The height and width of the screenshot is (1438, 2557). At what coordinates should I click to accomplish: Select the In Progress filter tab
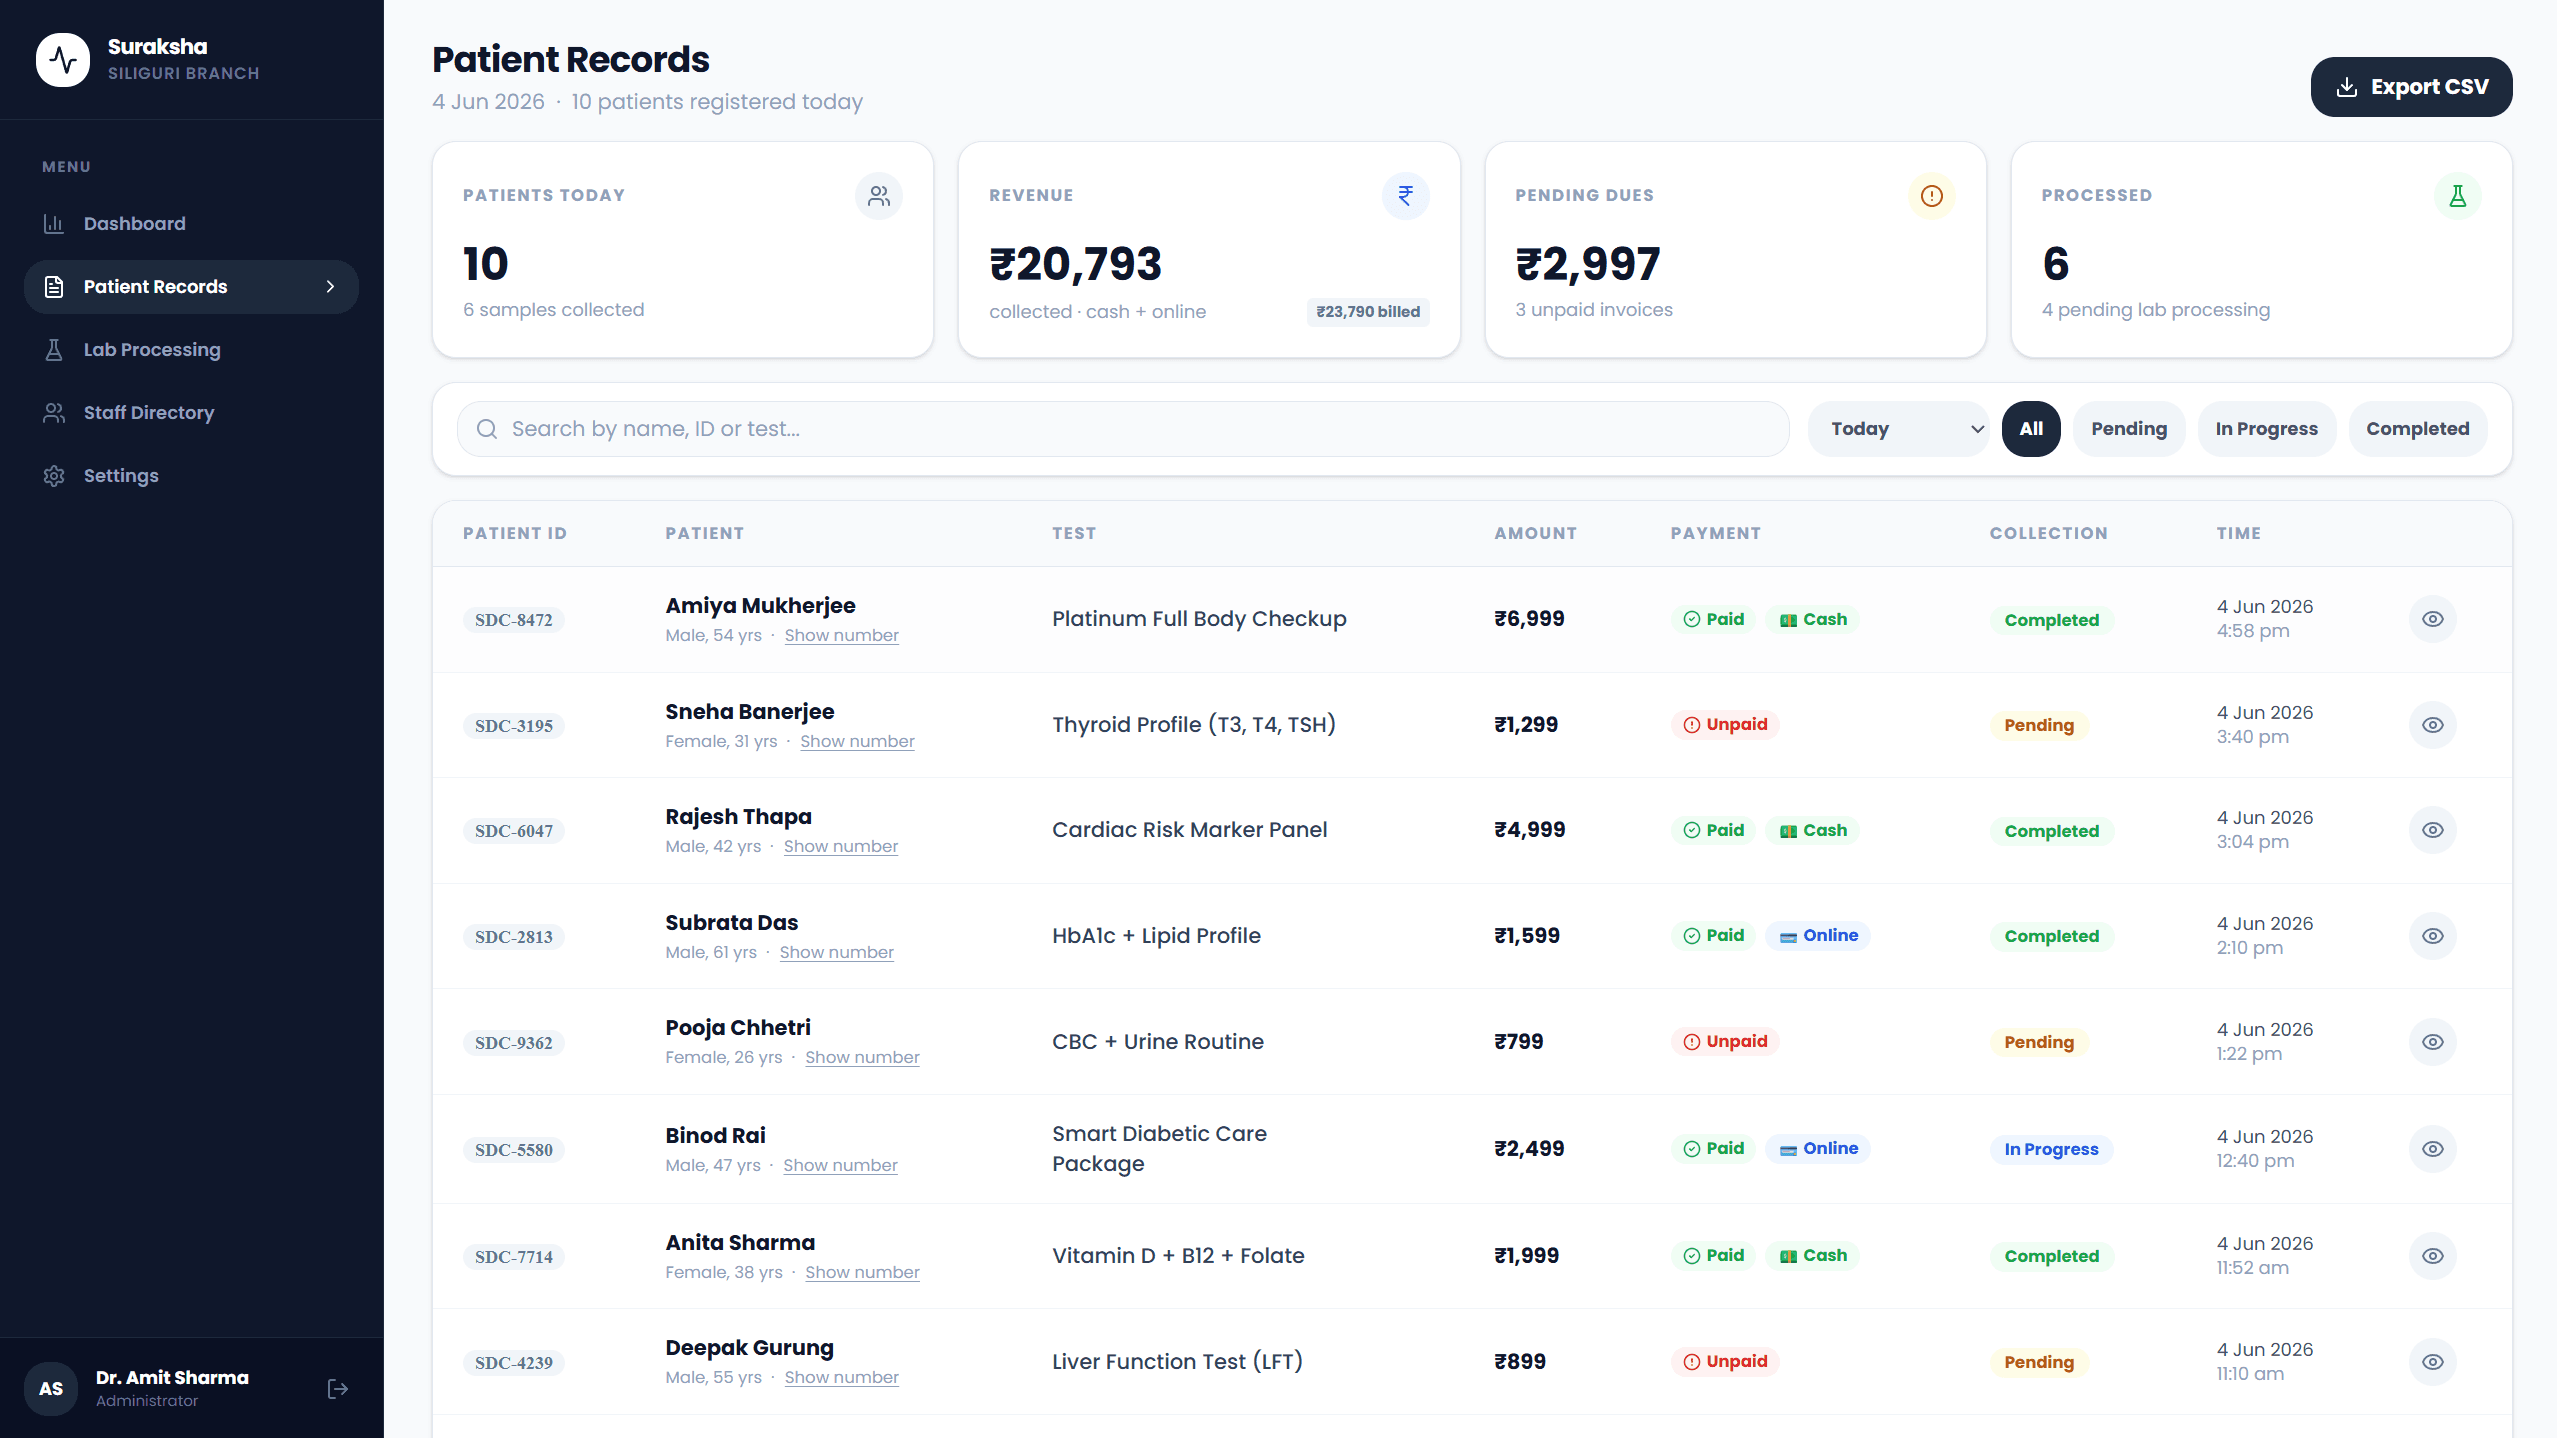pyautogui.click(x=2265, y=429)
